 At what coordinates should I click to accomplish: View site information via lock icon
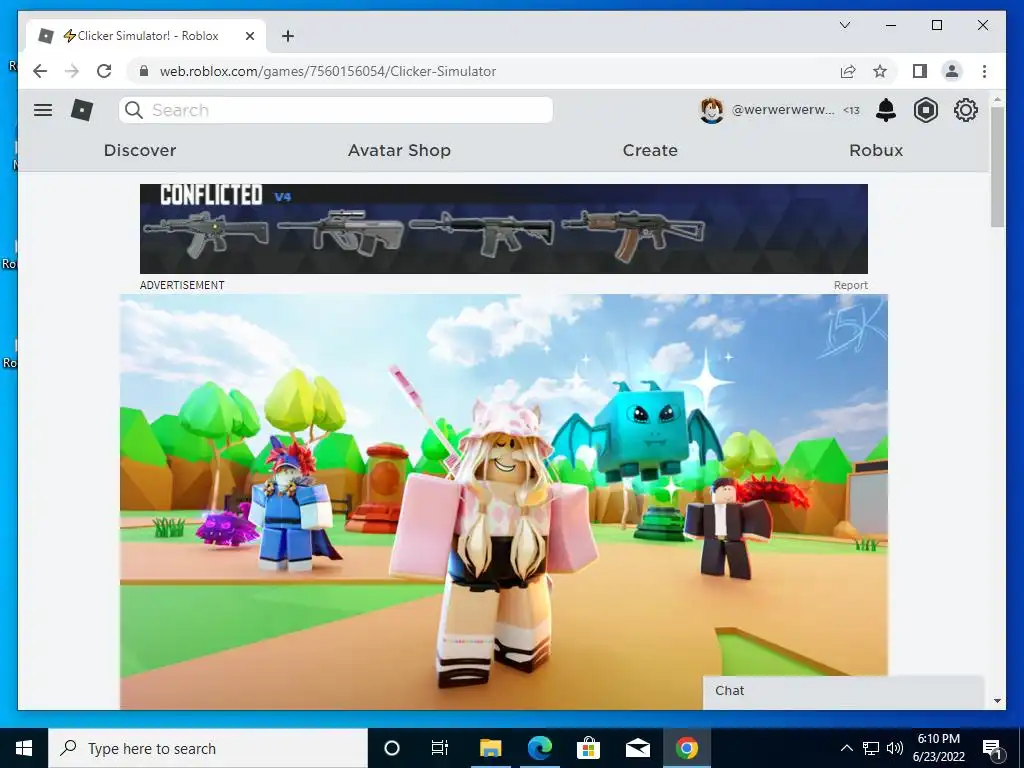click(x=144, y=71)
